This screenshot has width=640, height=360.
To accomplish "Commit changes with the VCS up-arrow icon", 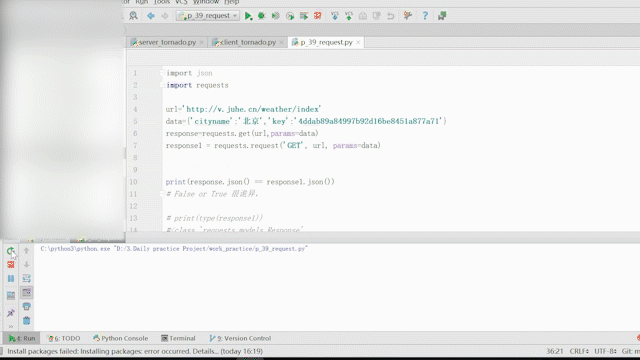I will (349, 16).
